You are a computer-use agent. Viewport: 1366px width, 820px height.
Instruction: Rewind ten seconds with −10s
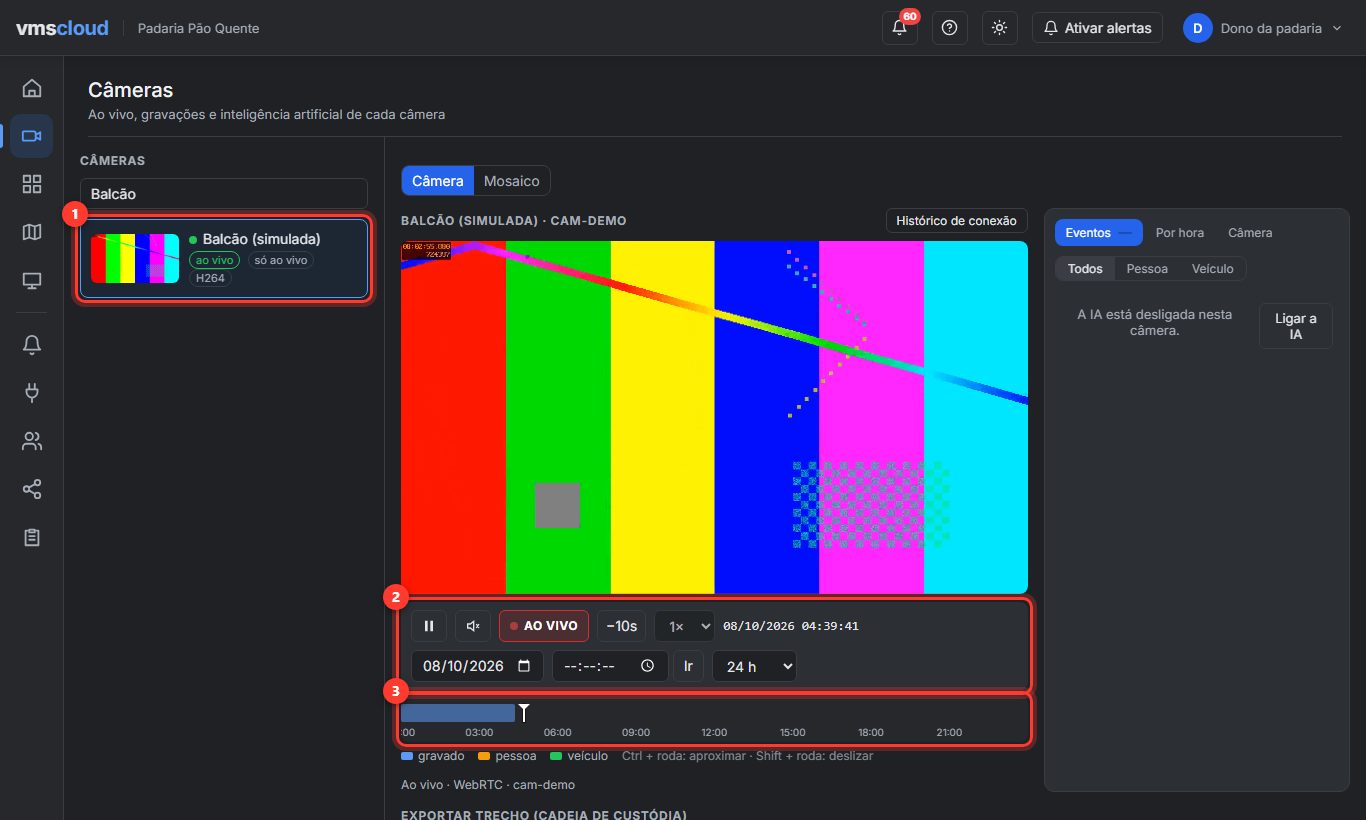point(622,626)
